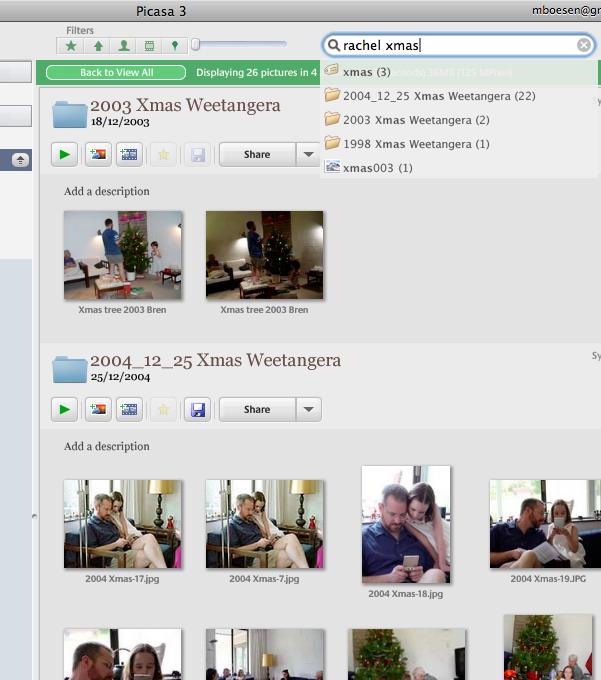Toggle the geotagged photos filter

(175, 46)
